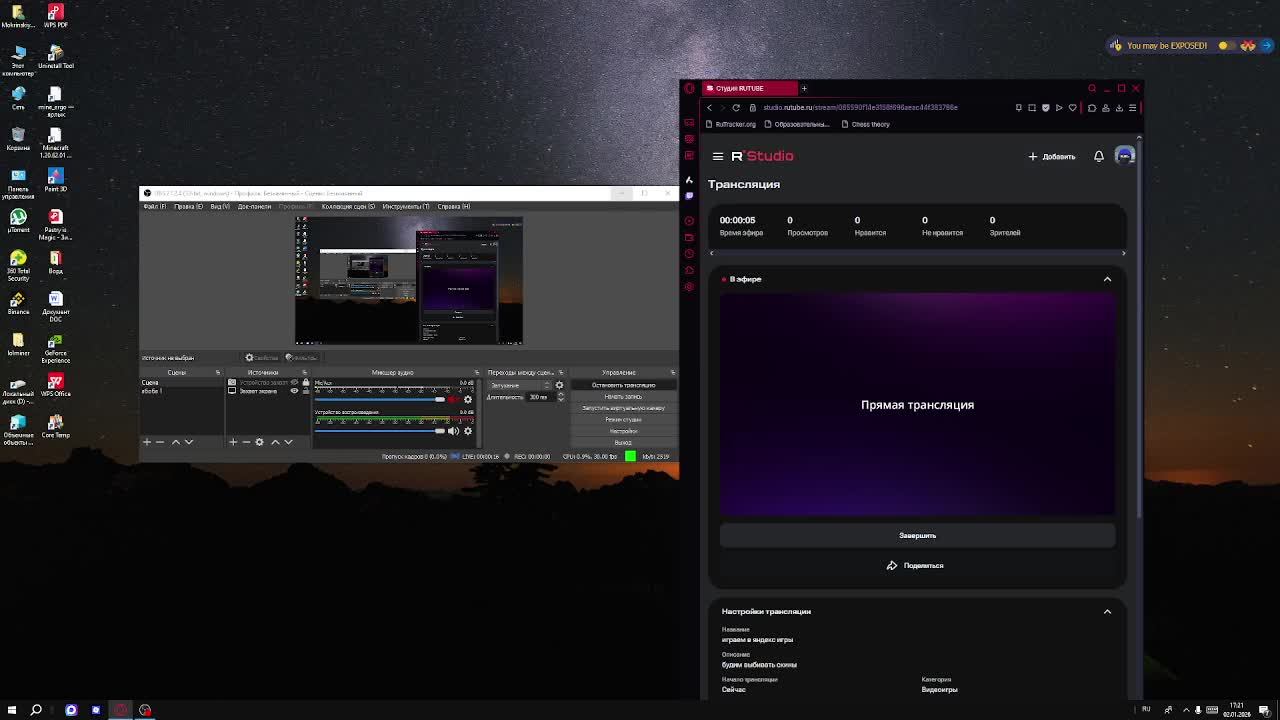Adjust the desktop audio volume slider
This screenshot has width=1280, height=720.
(380, 431)
